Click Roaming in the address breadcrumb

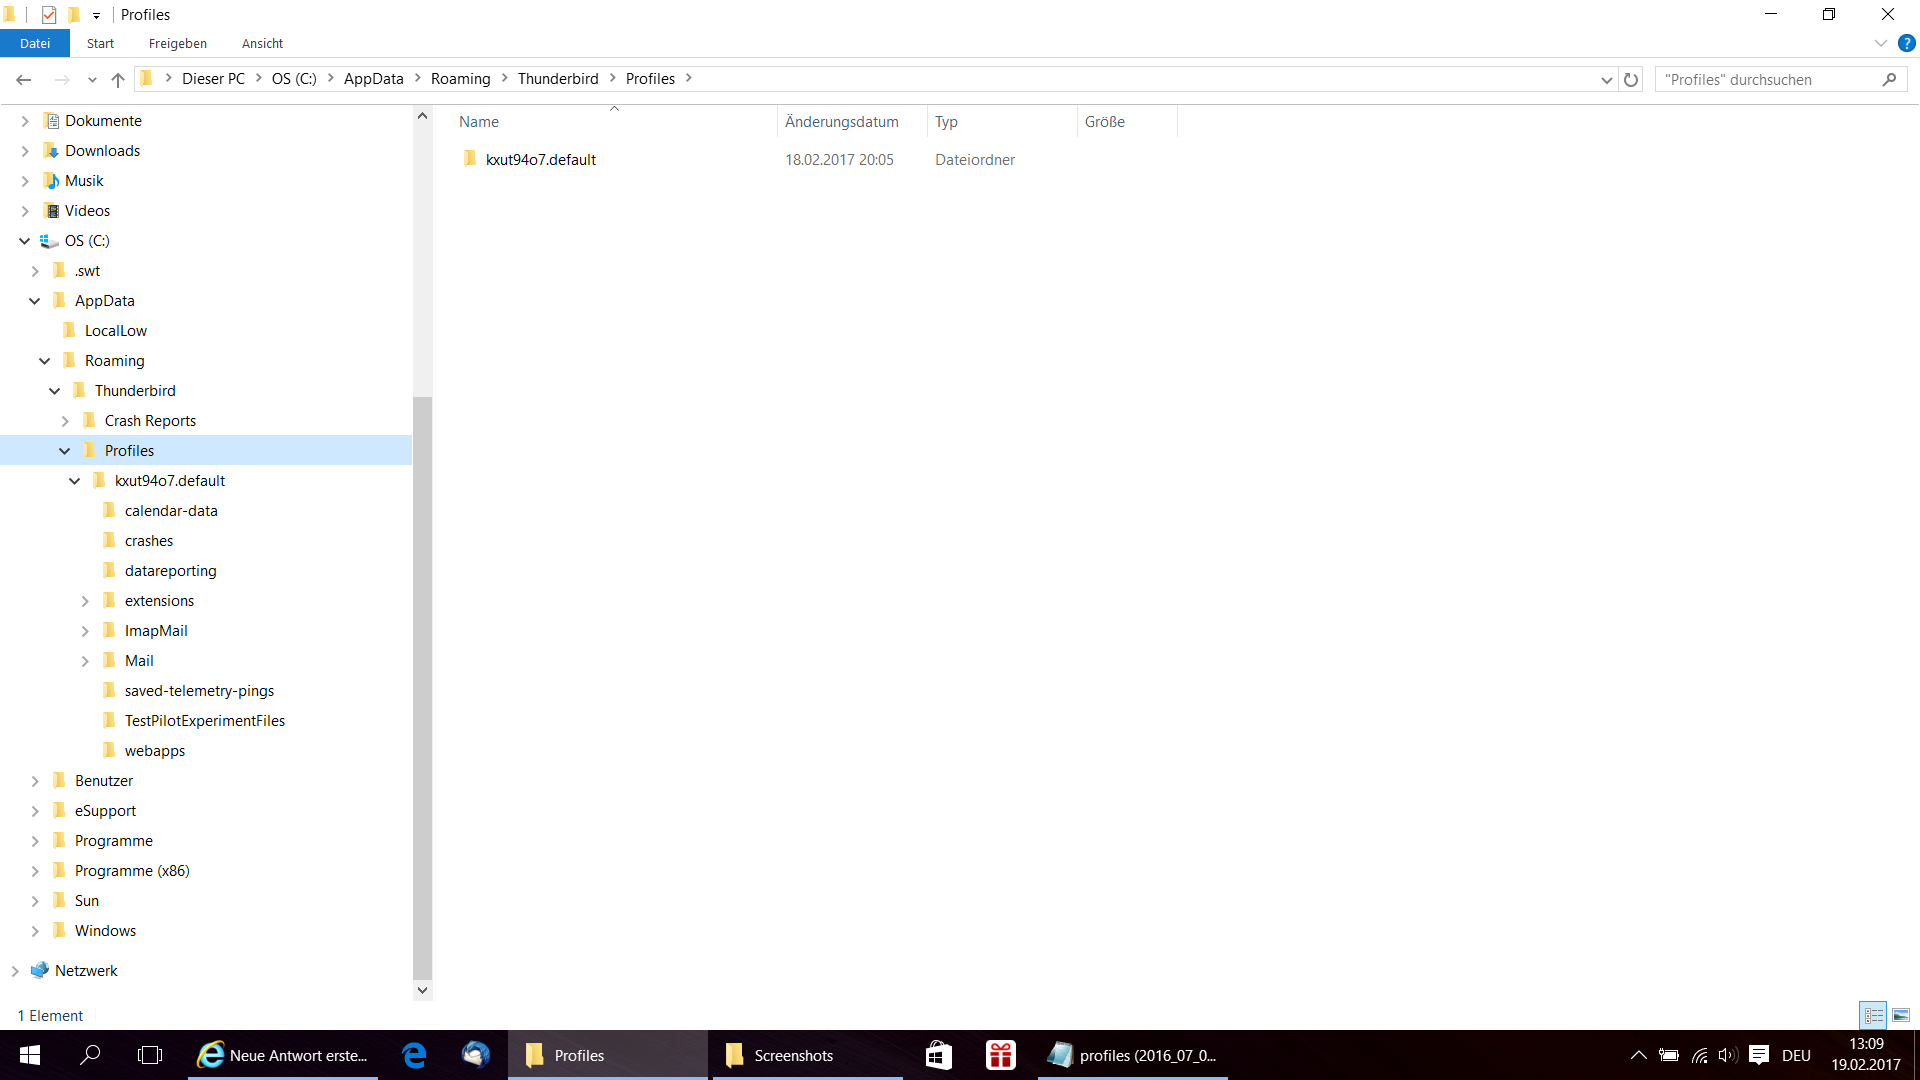click(x=460, y=79)
